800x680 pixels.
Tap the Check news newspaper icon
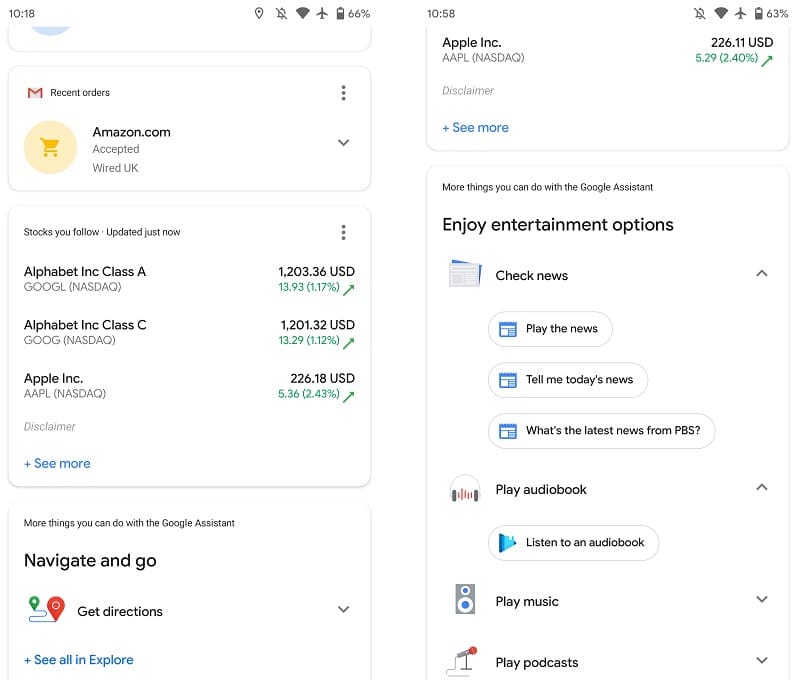[465, 273]
